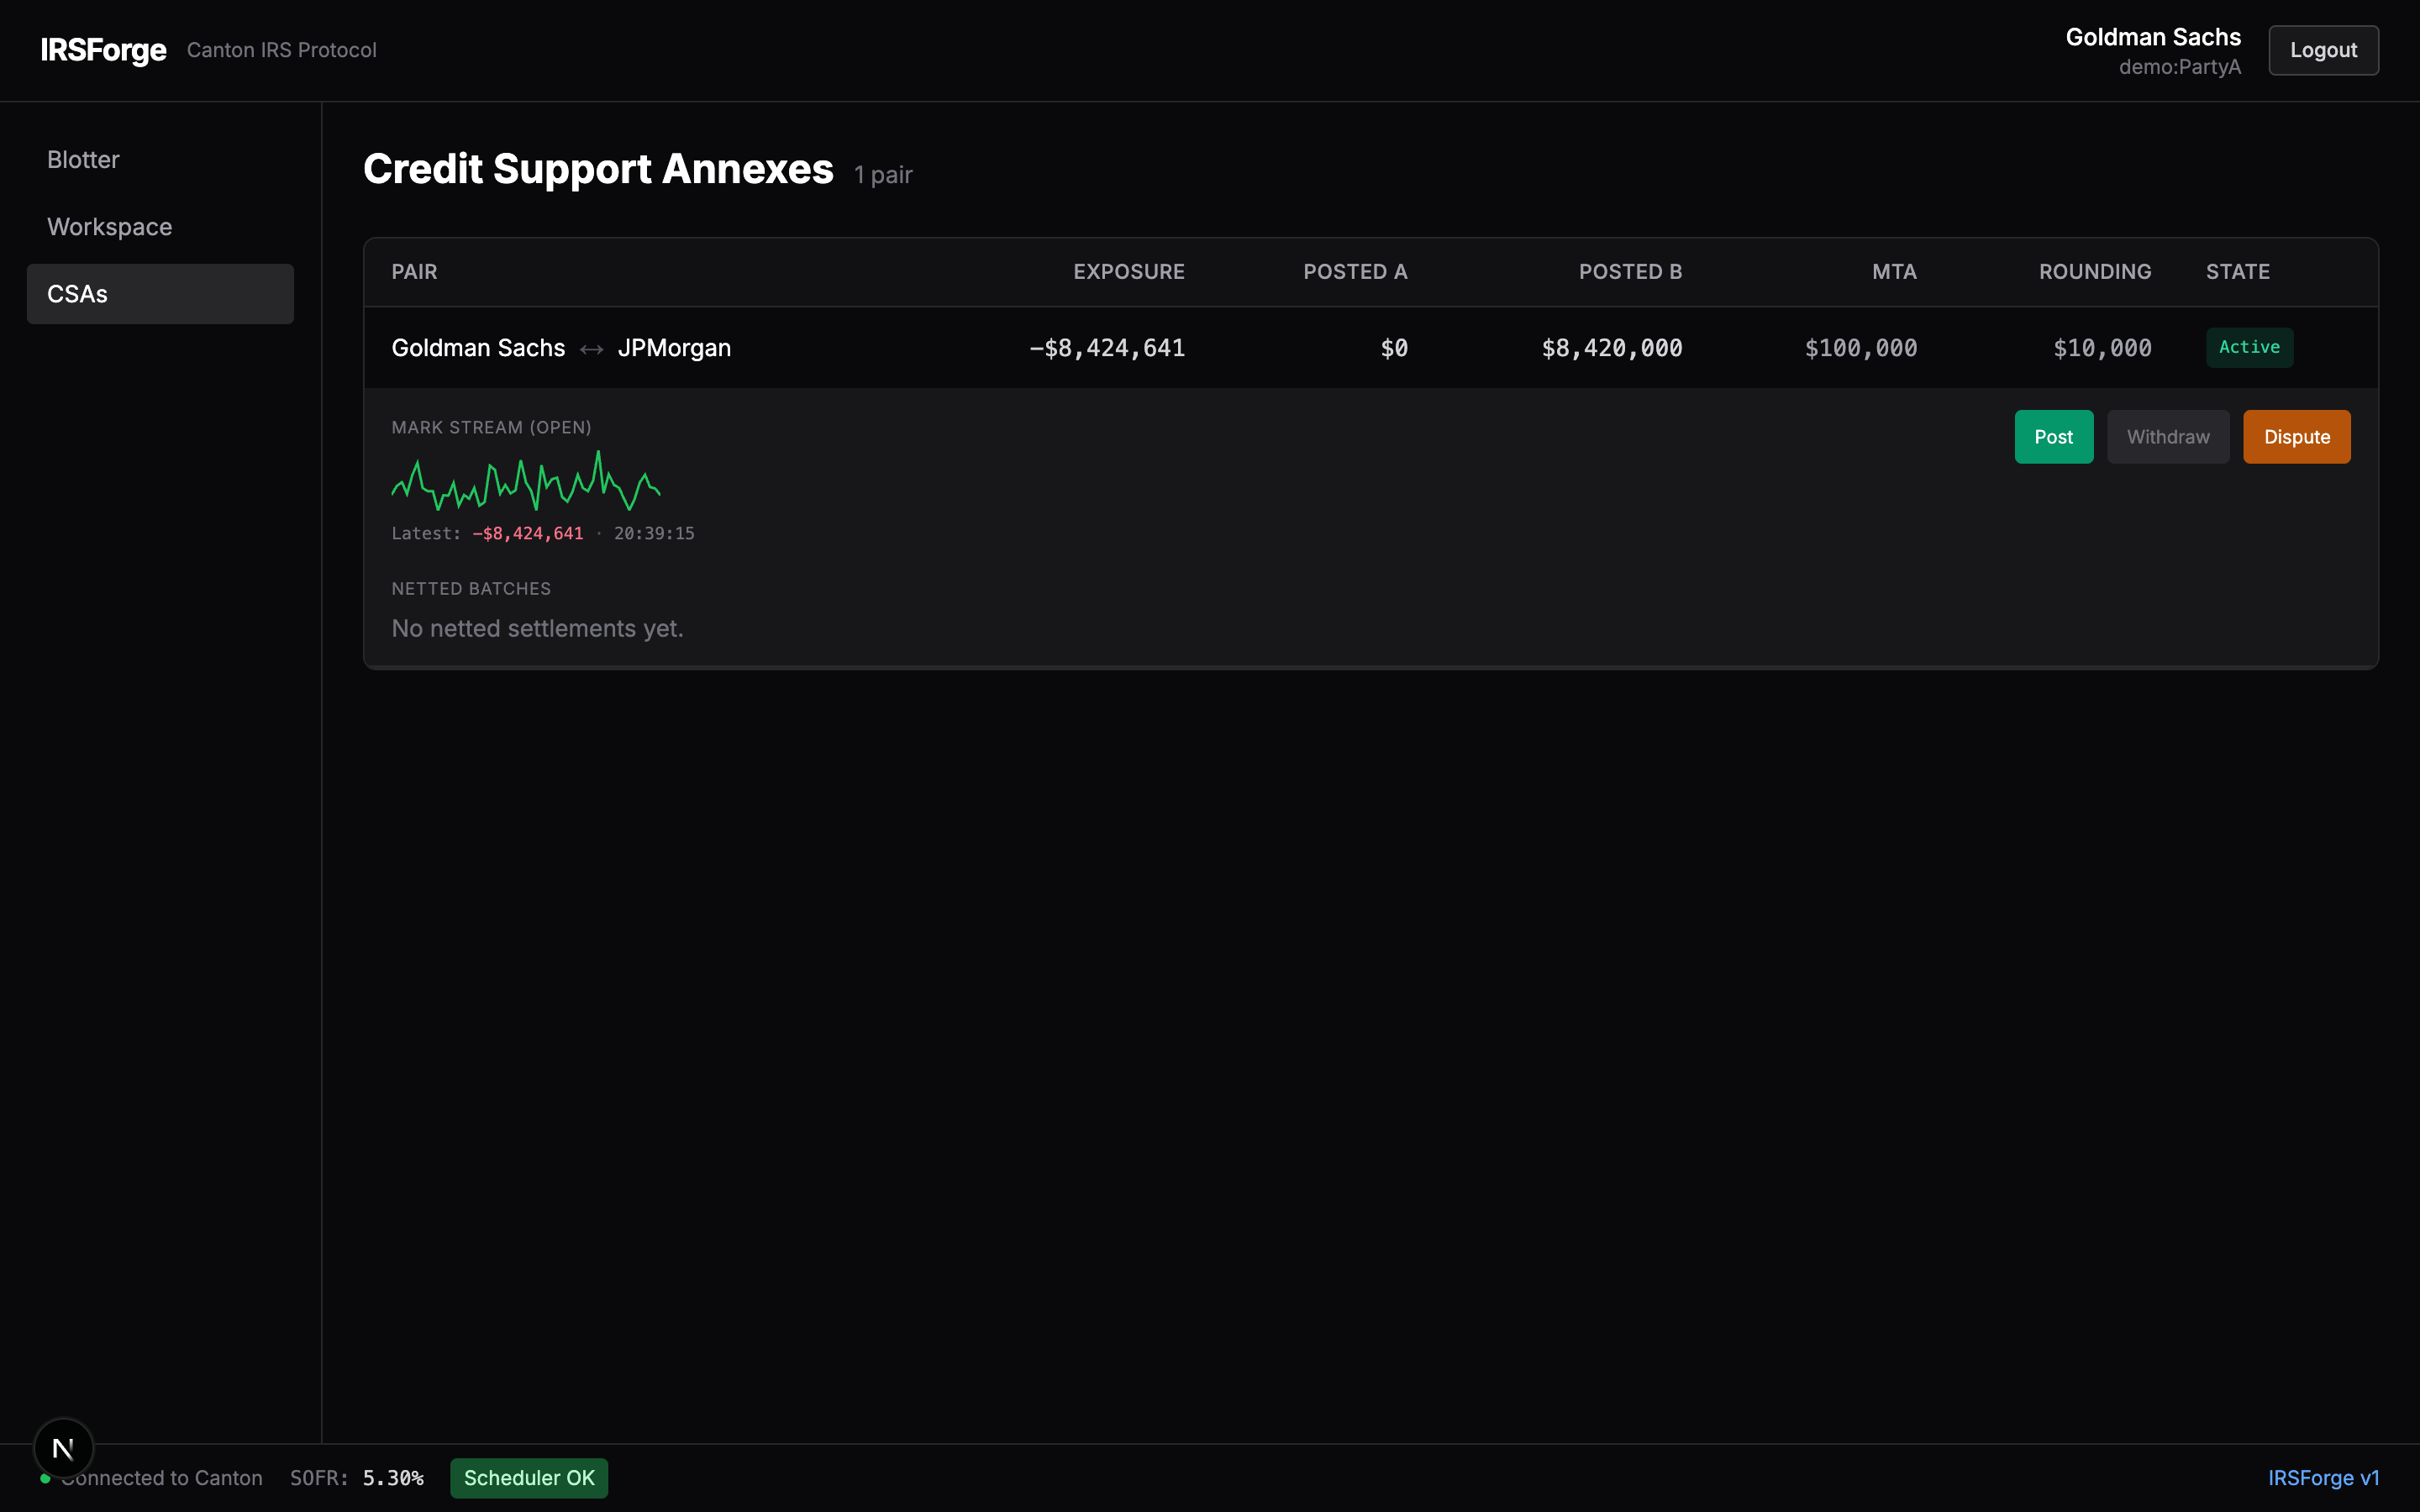2420x1512 pixels.
Task: Open the Workspace section
Action: [109, 227]
